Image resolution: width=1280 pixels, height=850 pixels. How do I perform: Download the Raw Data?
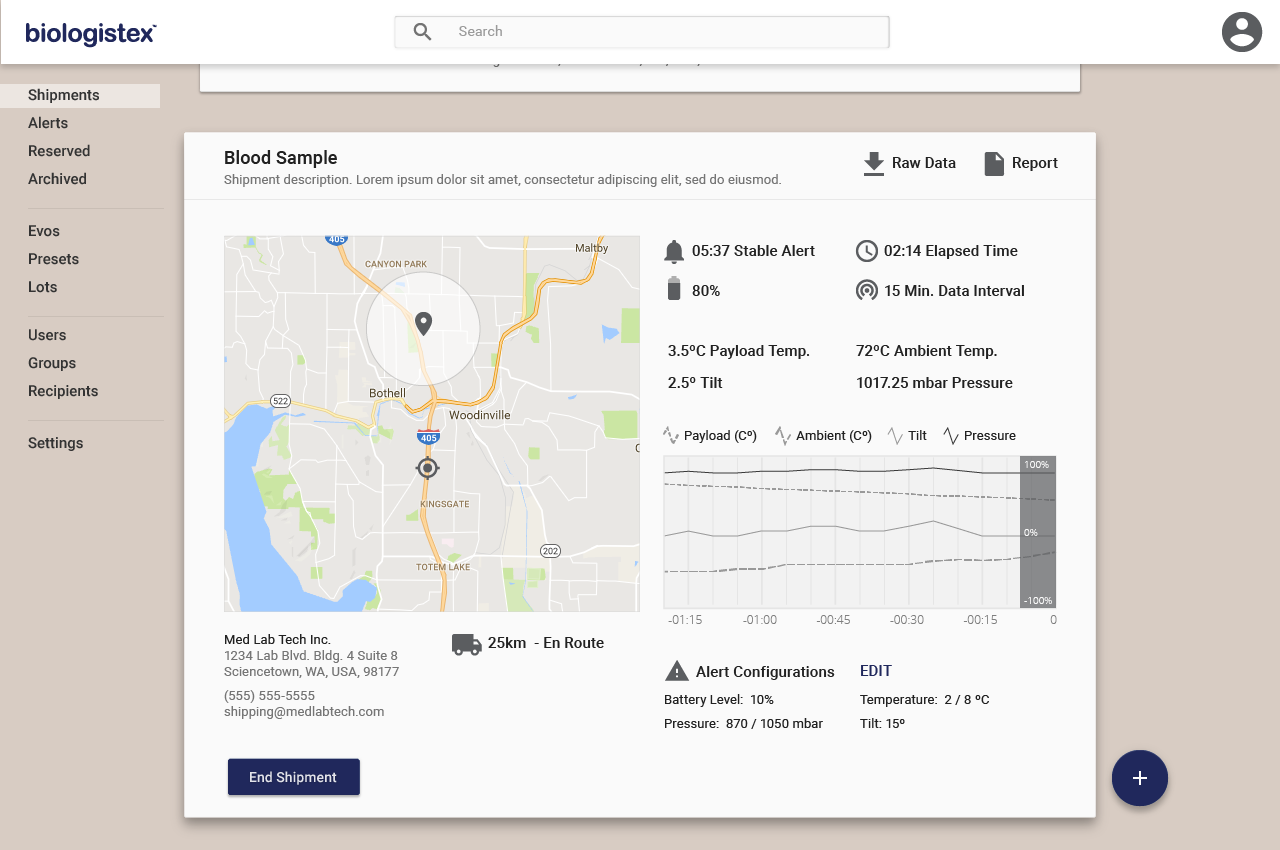pyautogui.click(x=908, y=162)
